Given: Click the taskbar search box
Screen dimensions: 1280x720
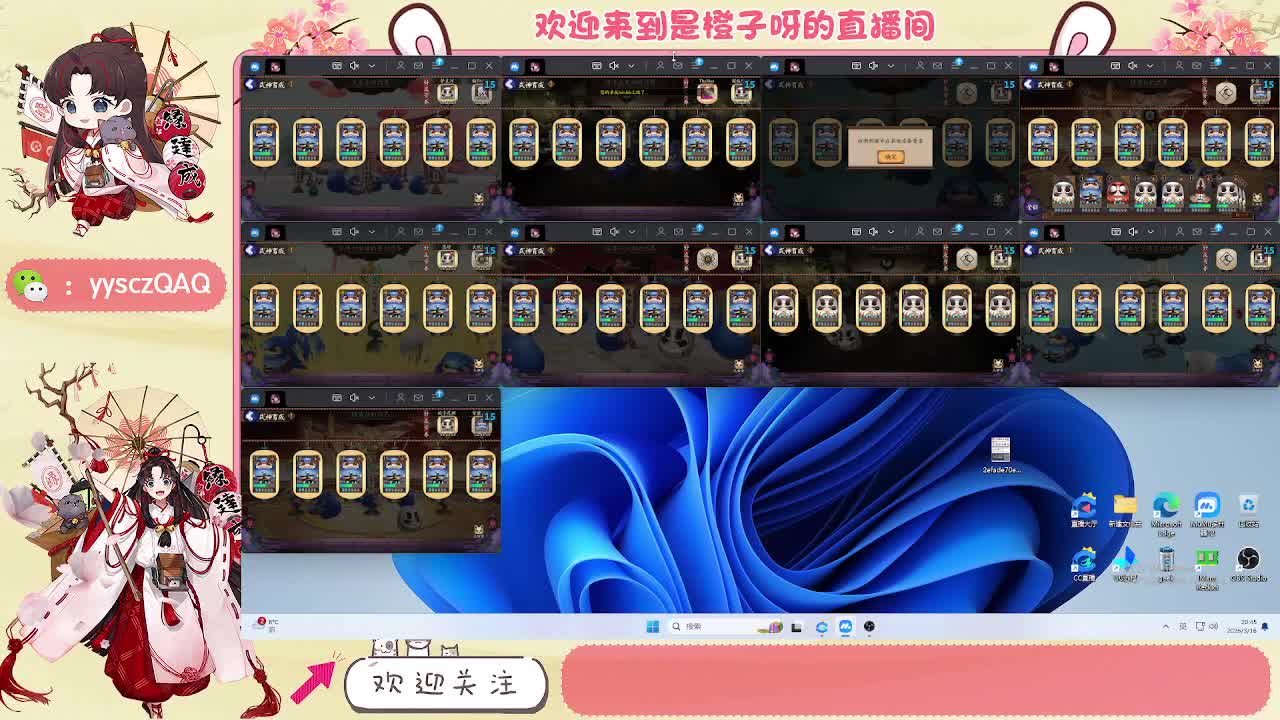Looking at the screenshot, I should coord(725,626).
